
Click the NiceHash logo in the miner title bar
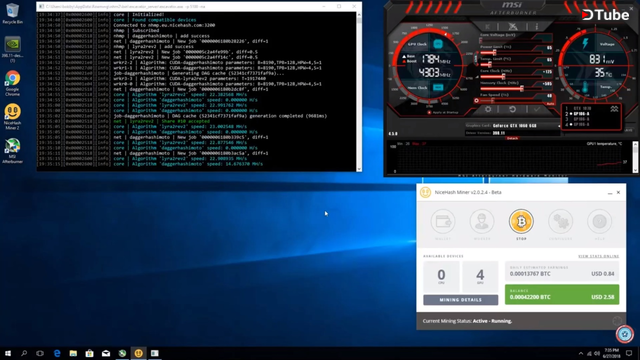(425, 192)
